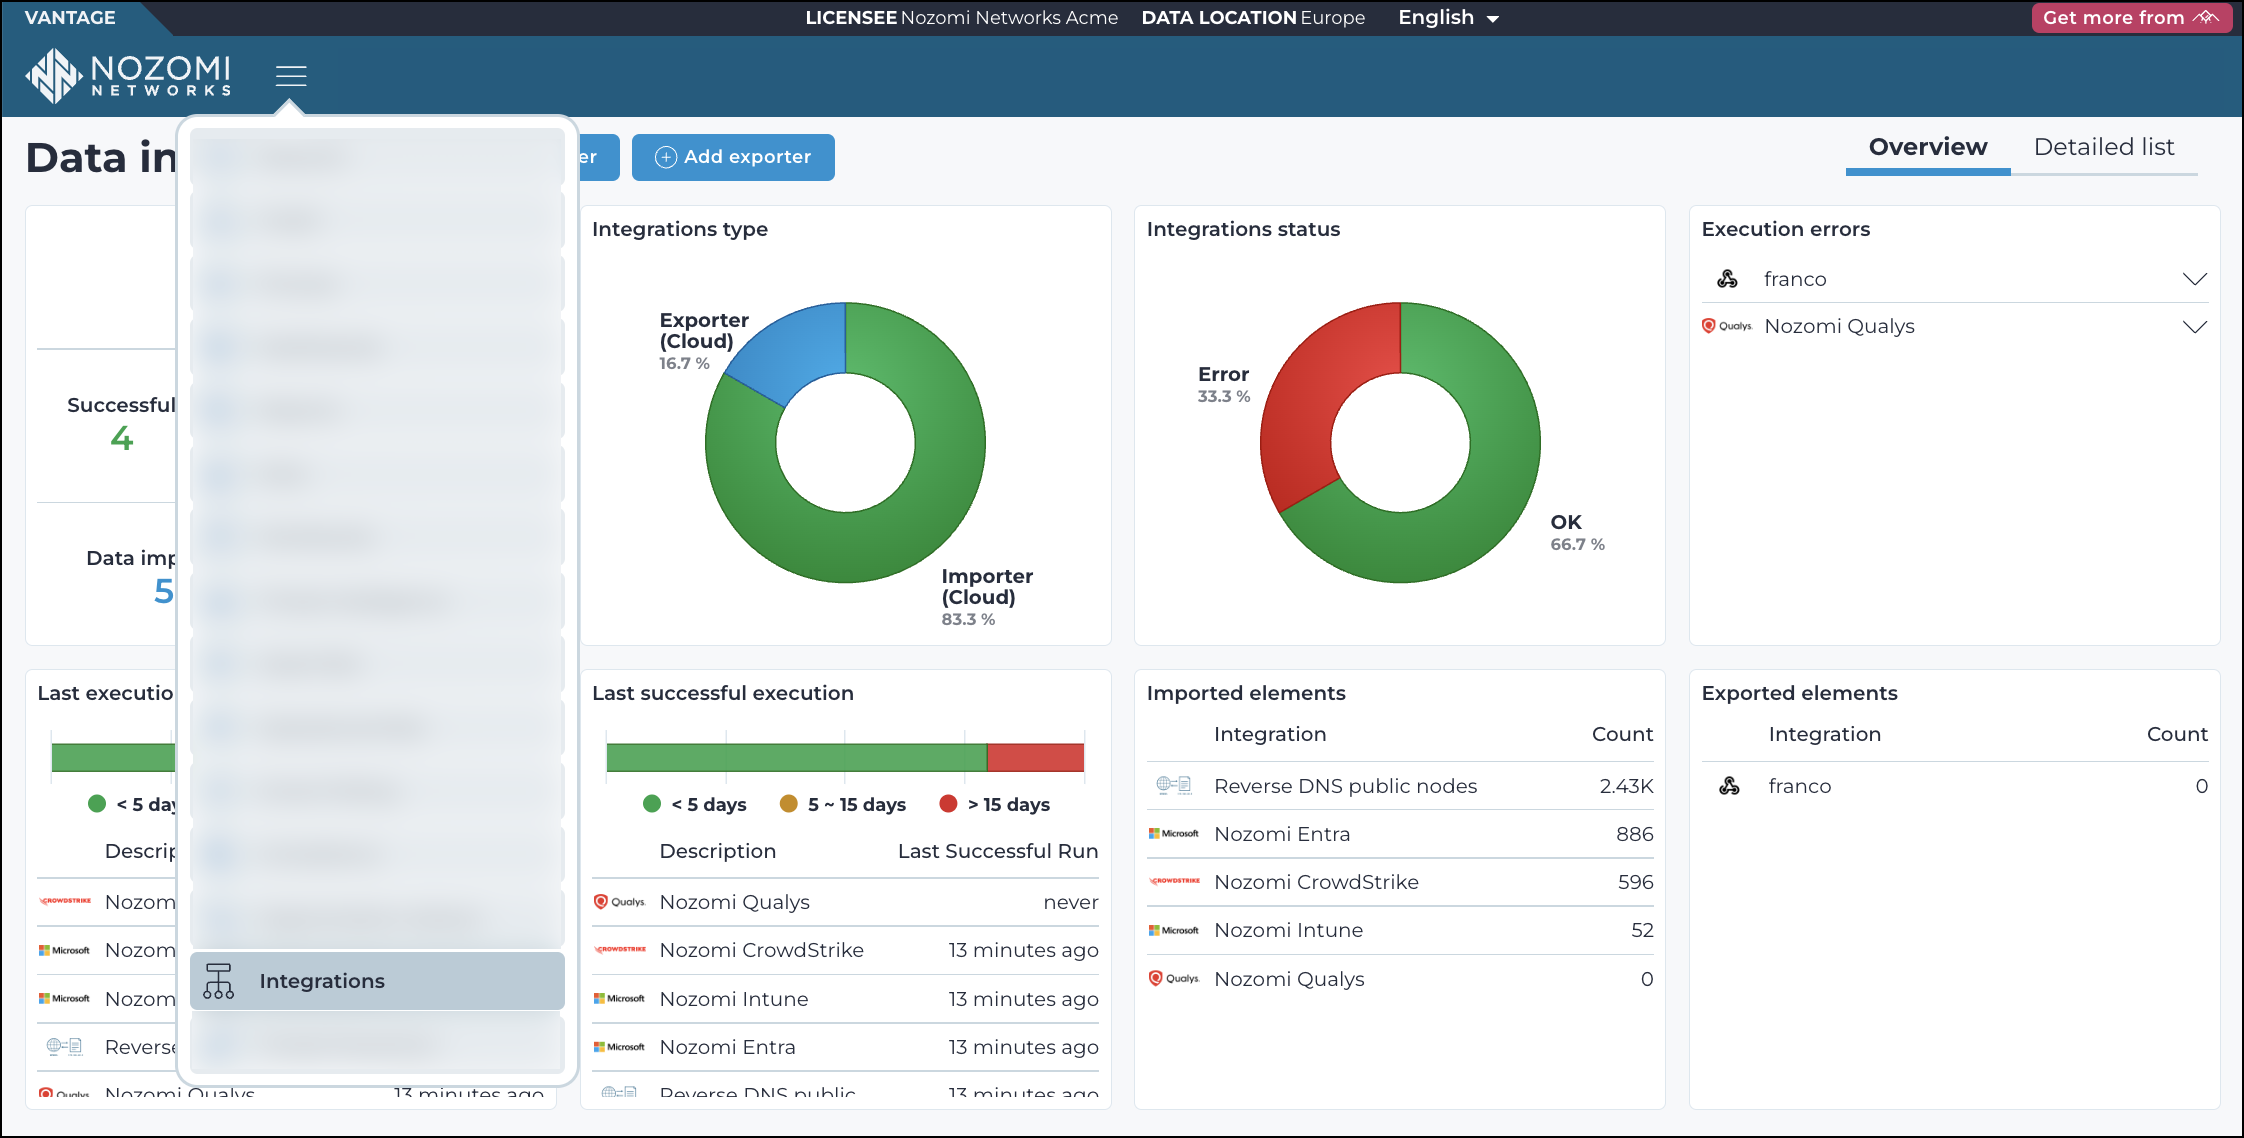2244x1138 pixels.
Task: Switch to the Overview tab
Action: 1928,147
